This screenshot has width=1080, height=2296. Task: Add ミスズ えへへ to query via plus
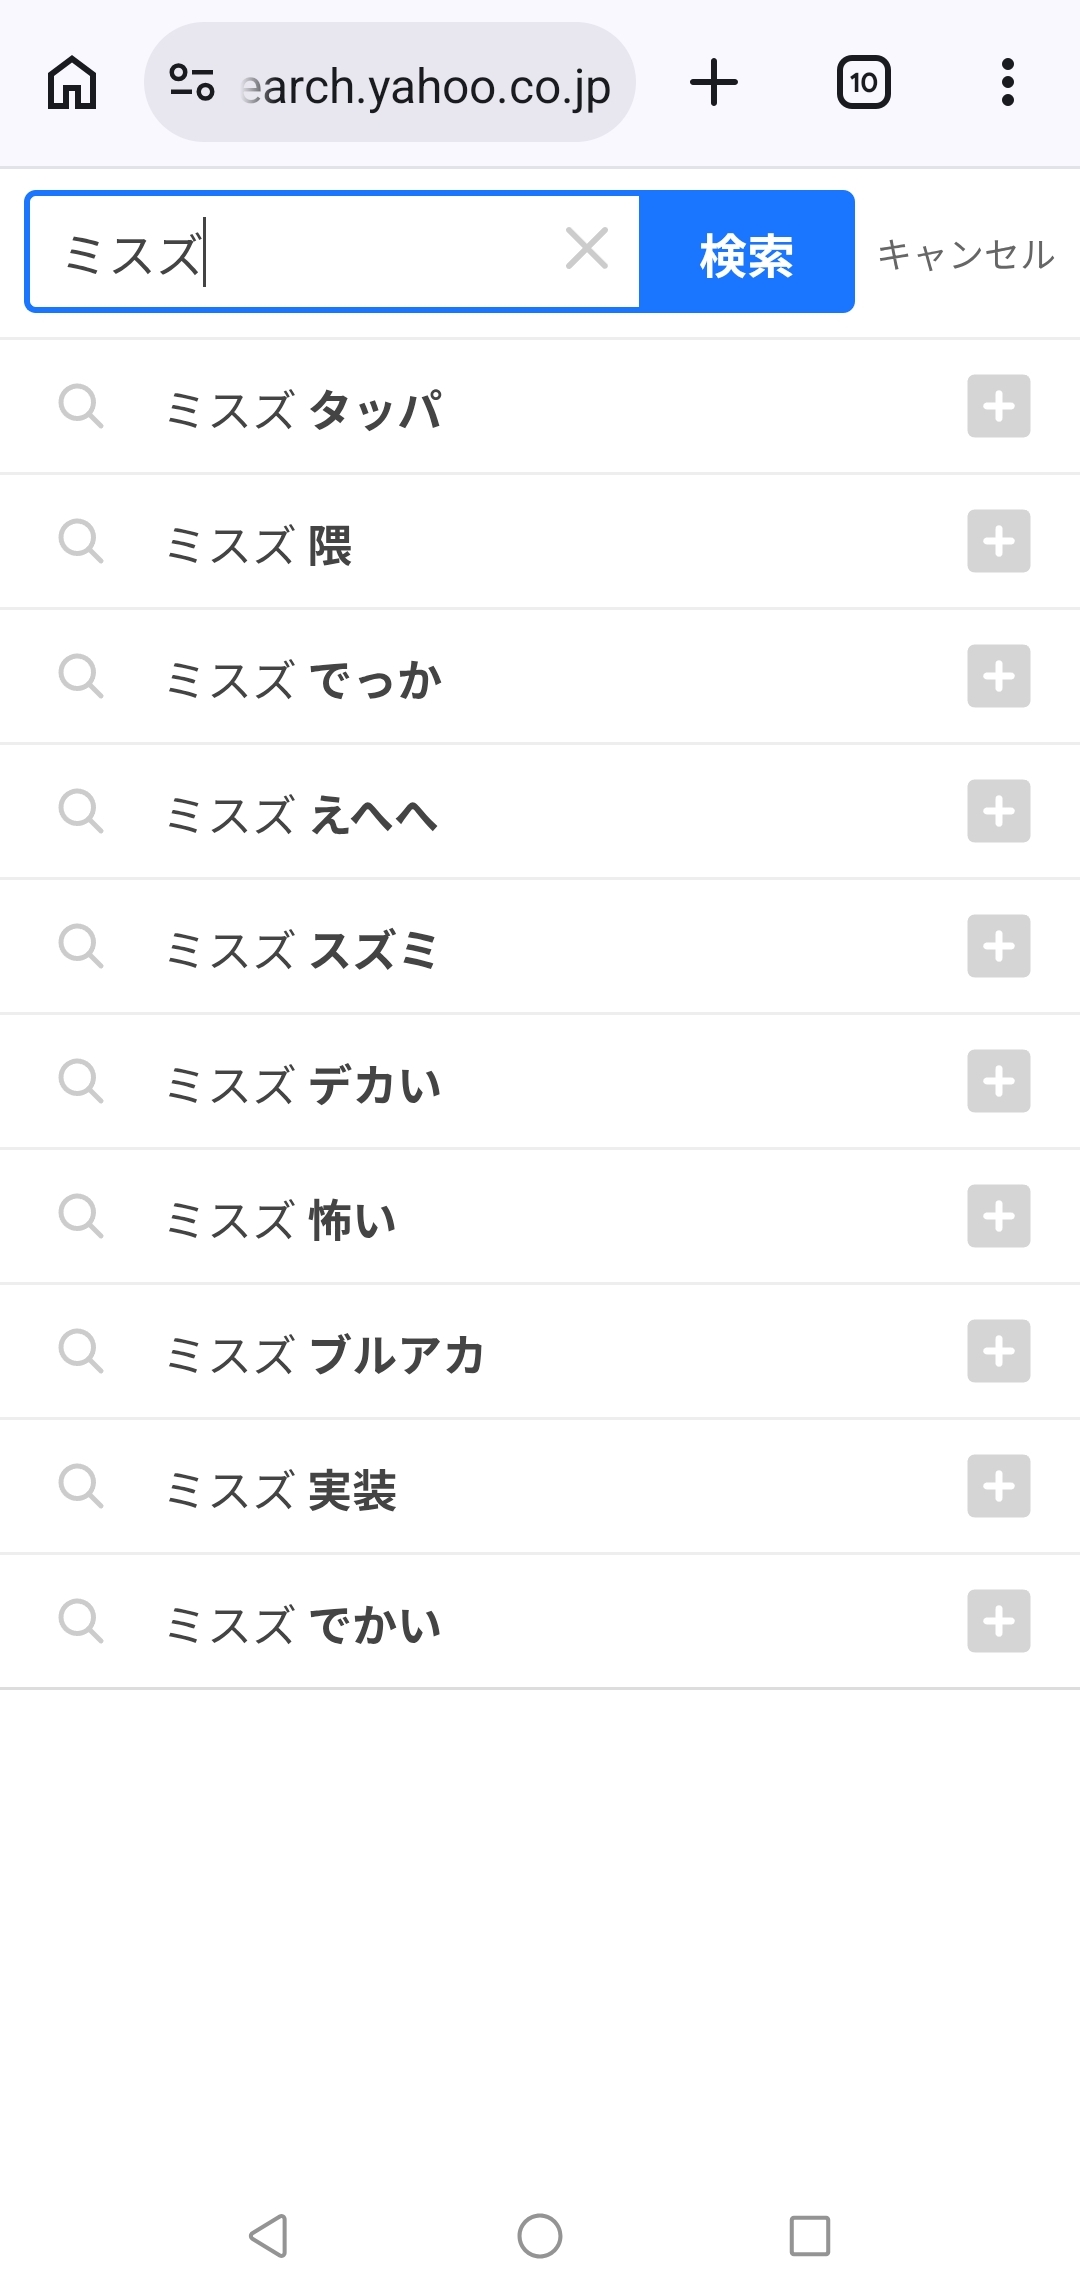[x=998, y=811]
